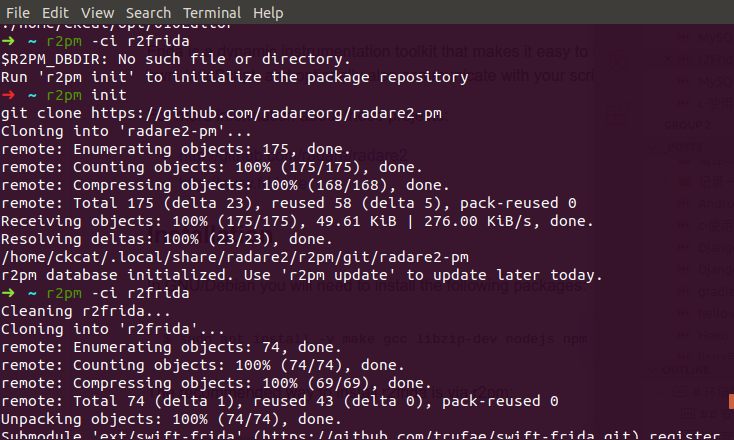Open the File menu
The image size is (734, 440).
[19, 13]
